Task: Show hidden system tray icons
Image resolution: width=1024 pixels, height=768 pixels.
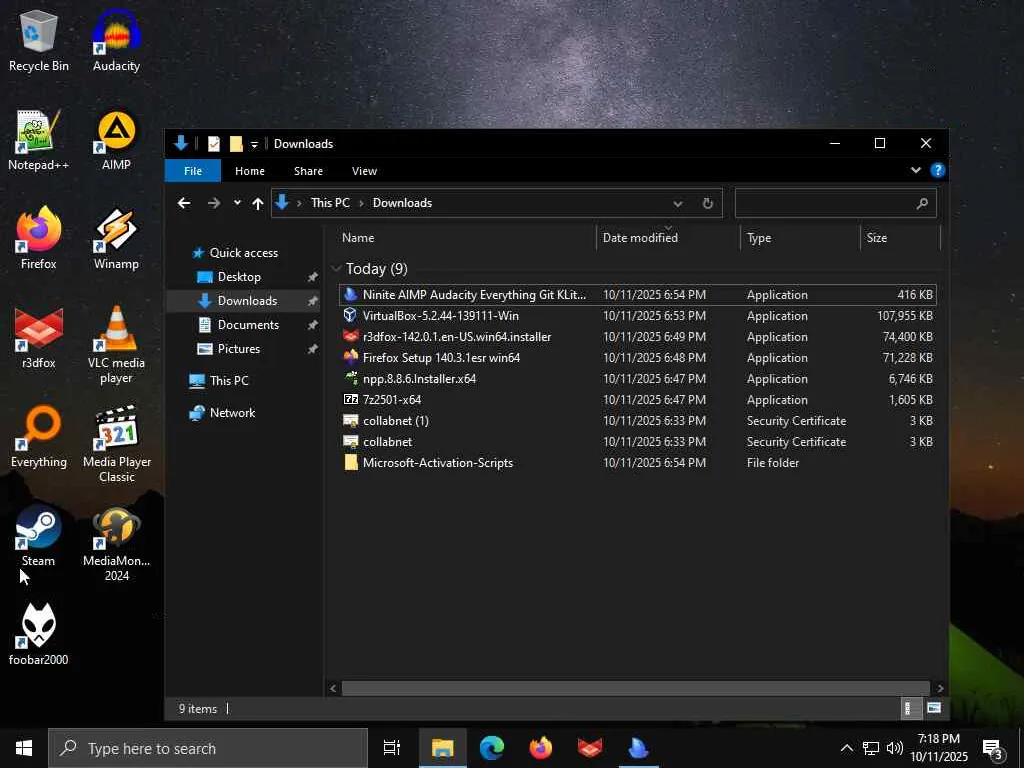Action: tap(846, 748)
